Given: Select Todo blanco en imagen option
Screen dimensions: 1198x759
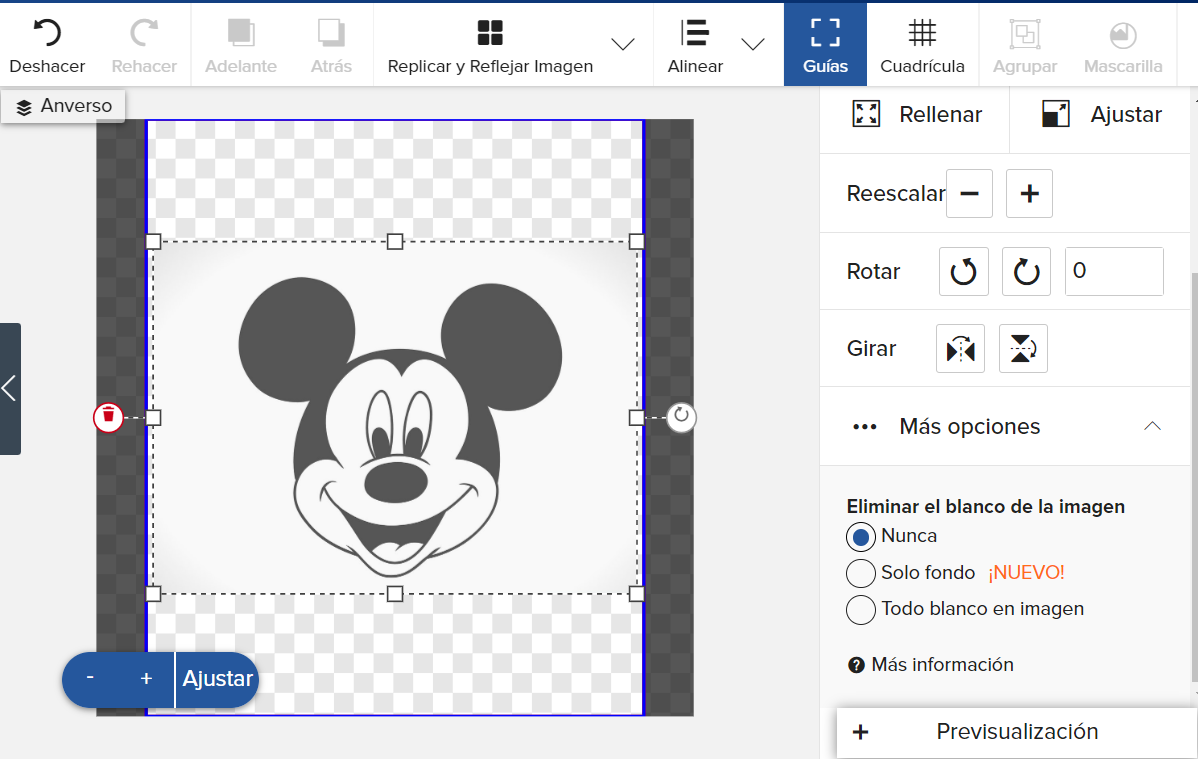Looking at the screenshot, I should (x=860, y=610).
